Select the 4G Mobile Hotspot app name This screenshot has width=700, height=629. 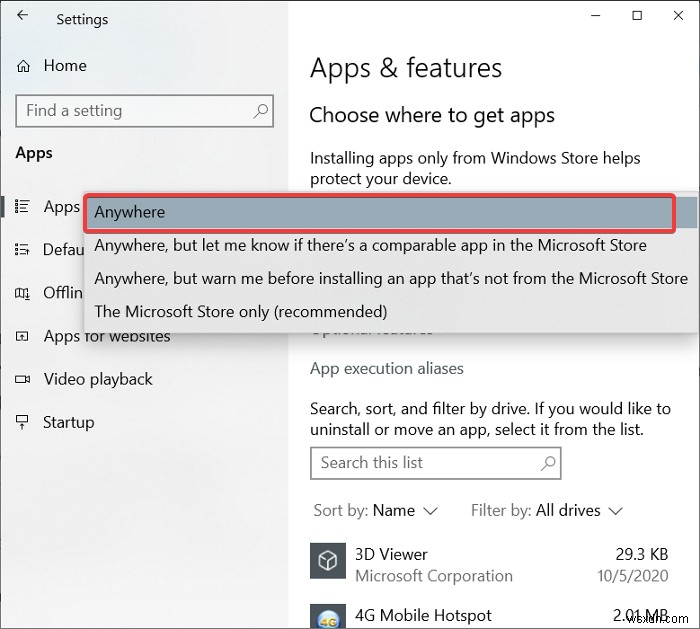click(x=423, y=616)
